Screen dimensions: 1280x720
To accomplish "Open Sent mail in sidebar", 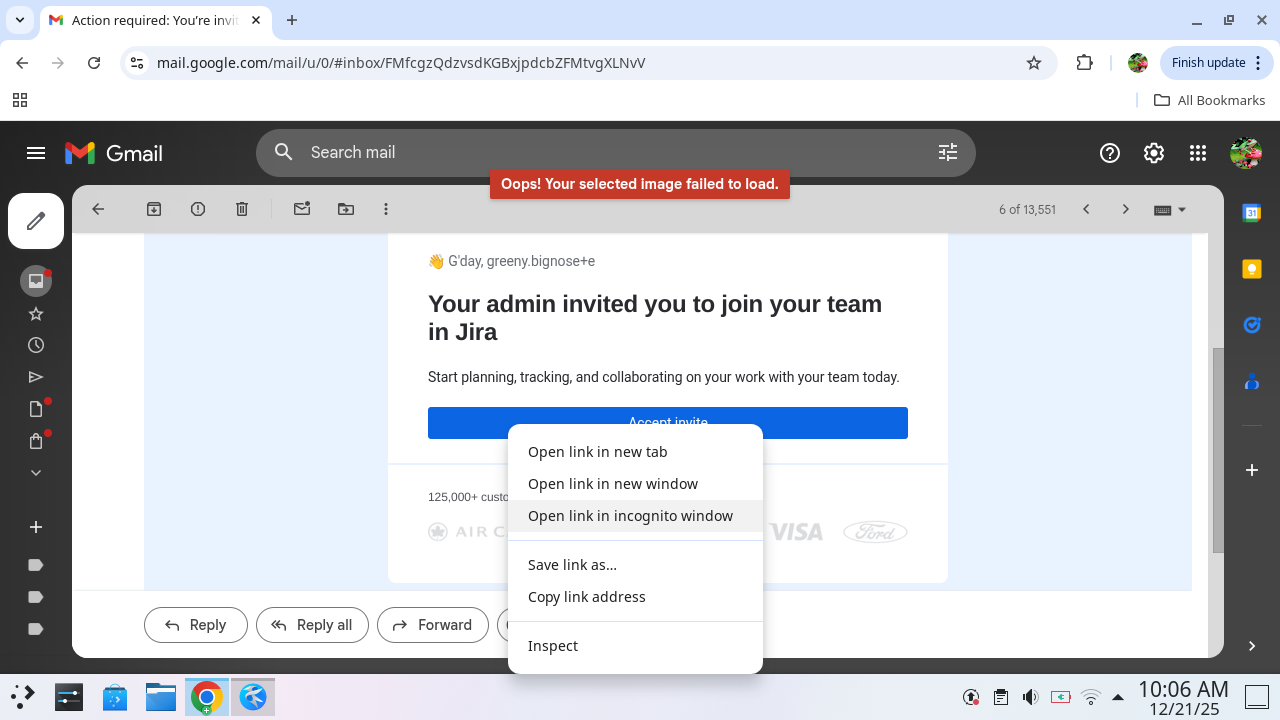I will [36, 377].
